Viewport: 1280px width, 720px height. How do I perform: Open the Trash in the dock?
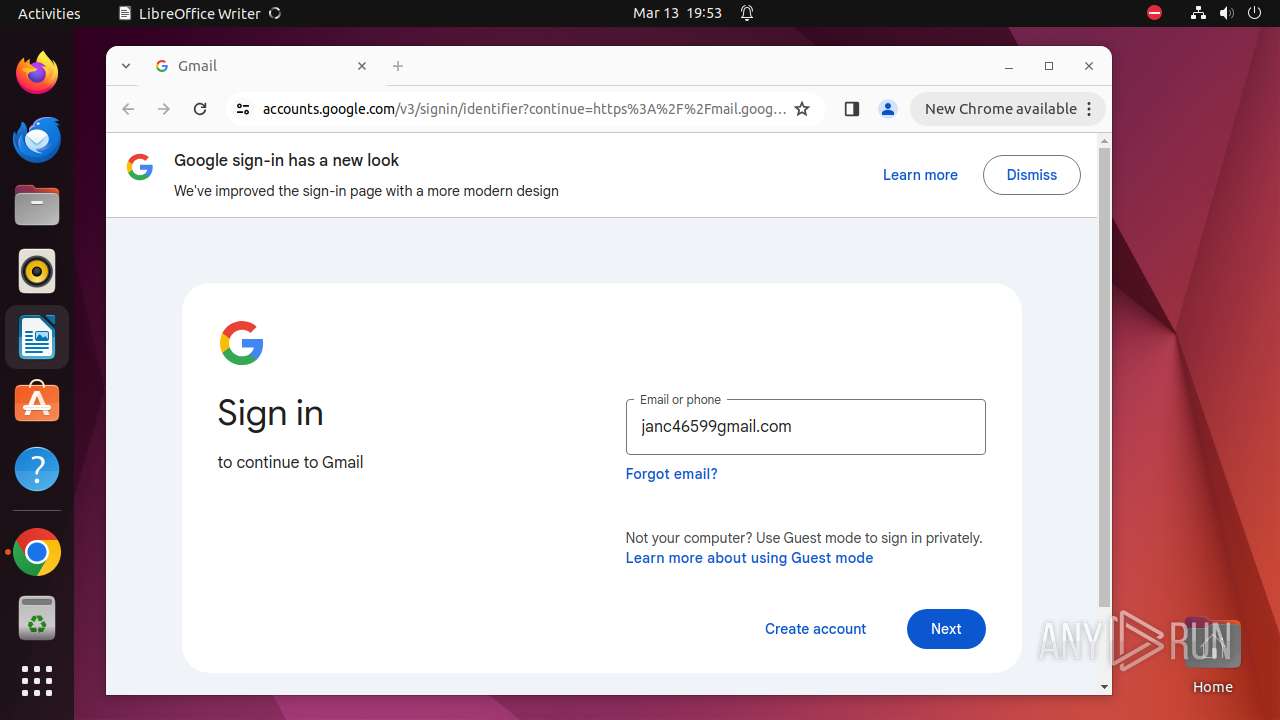pyautogui.click(x=37, y=619)
